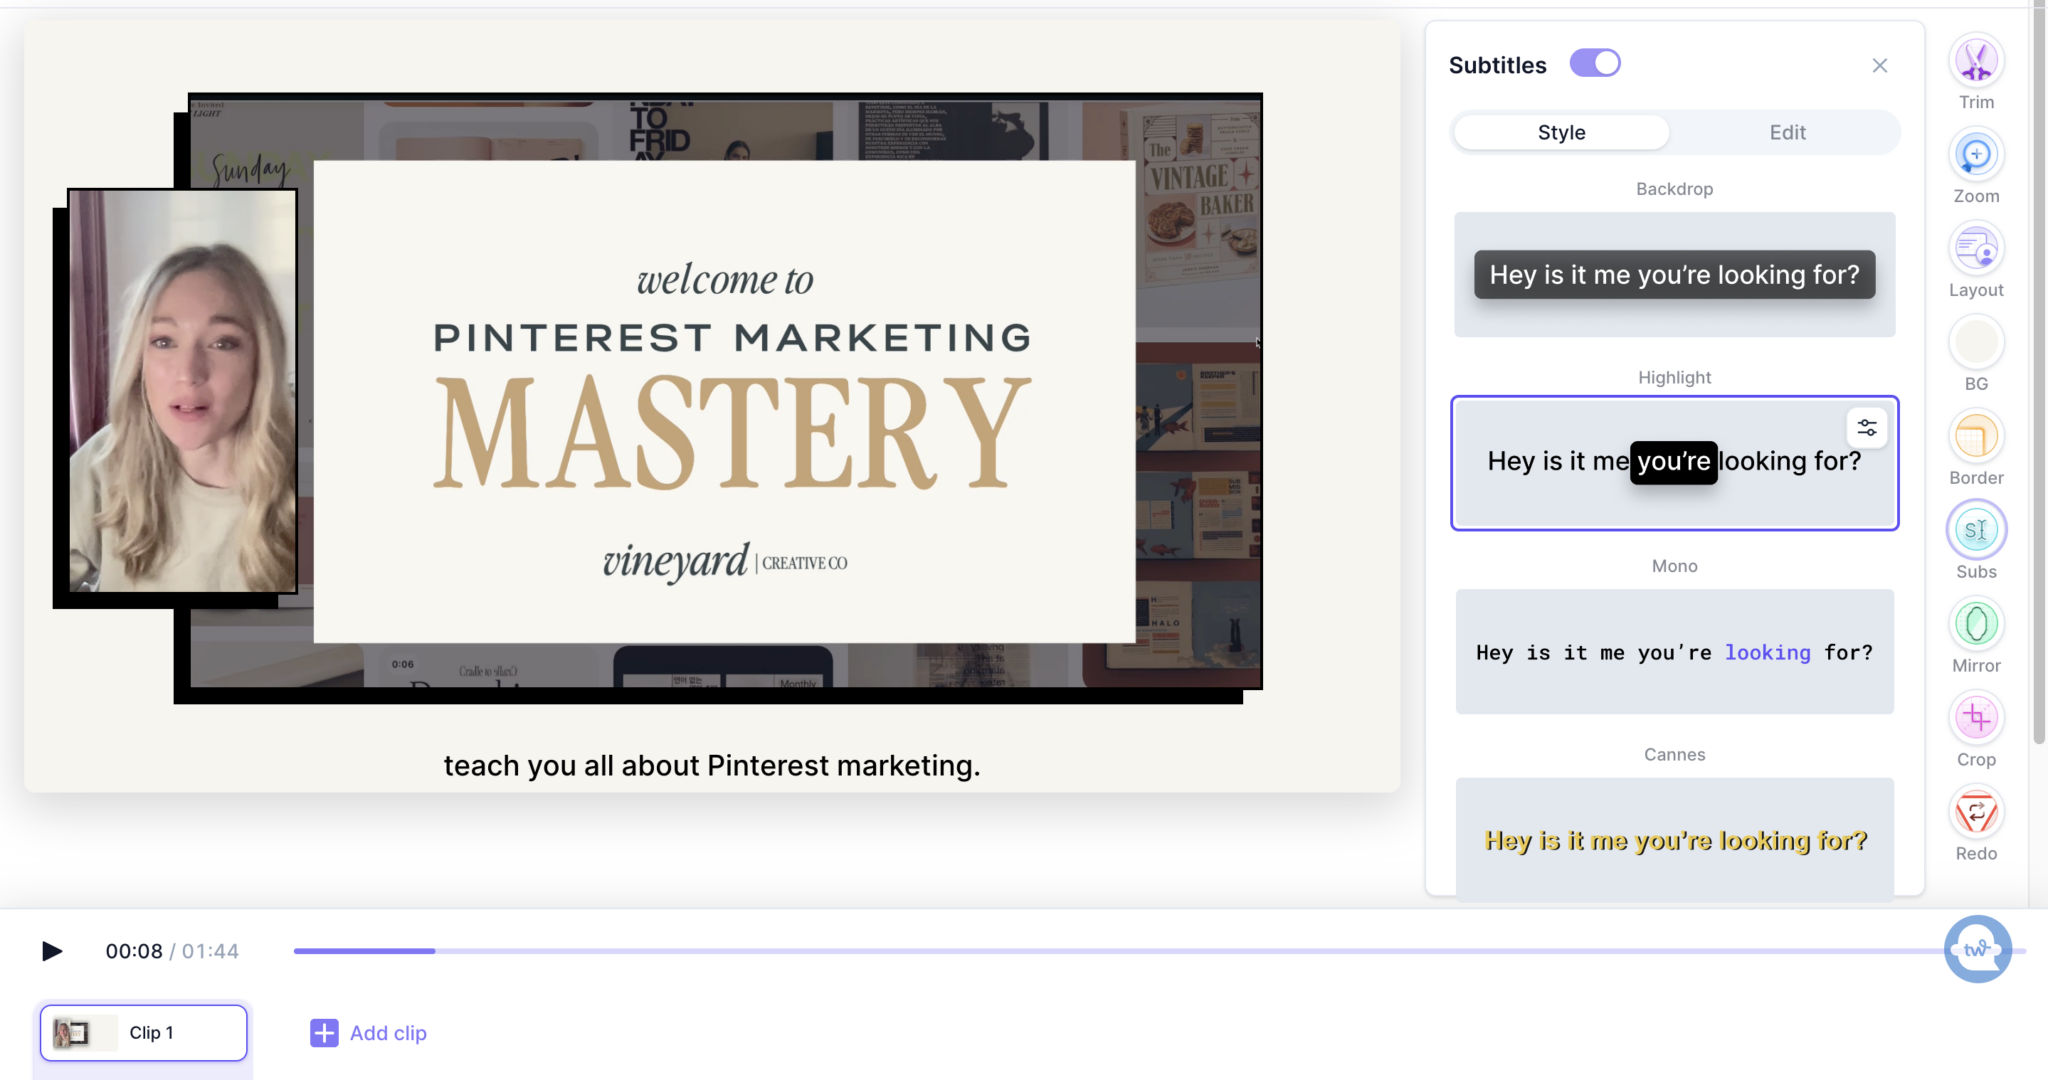Choose the Mono subtitle style
The height and width of the screenshot is (1080, 2048).
[x=1674, y=652]
